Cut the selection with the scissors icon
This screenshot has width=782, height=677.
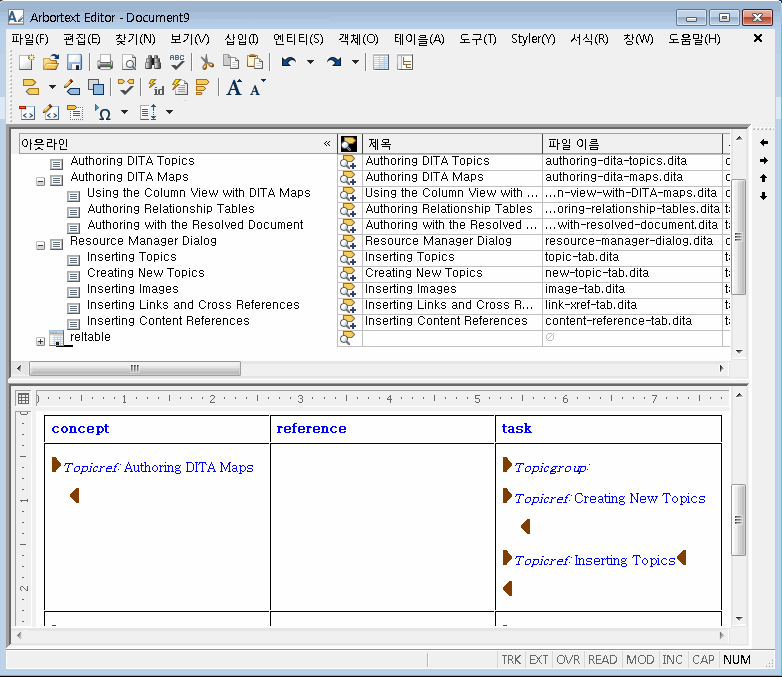point(206,62)
